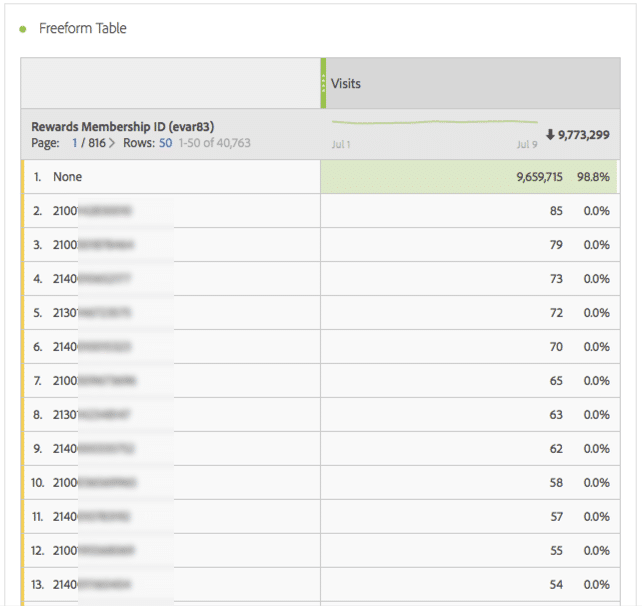Click the 9,659,715 visits cell
Screen dimensions: 642x606
coord(531,177)
